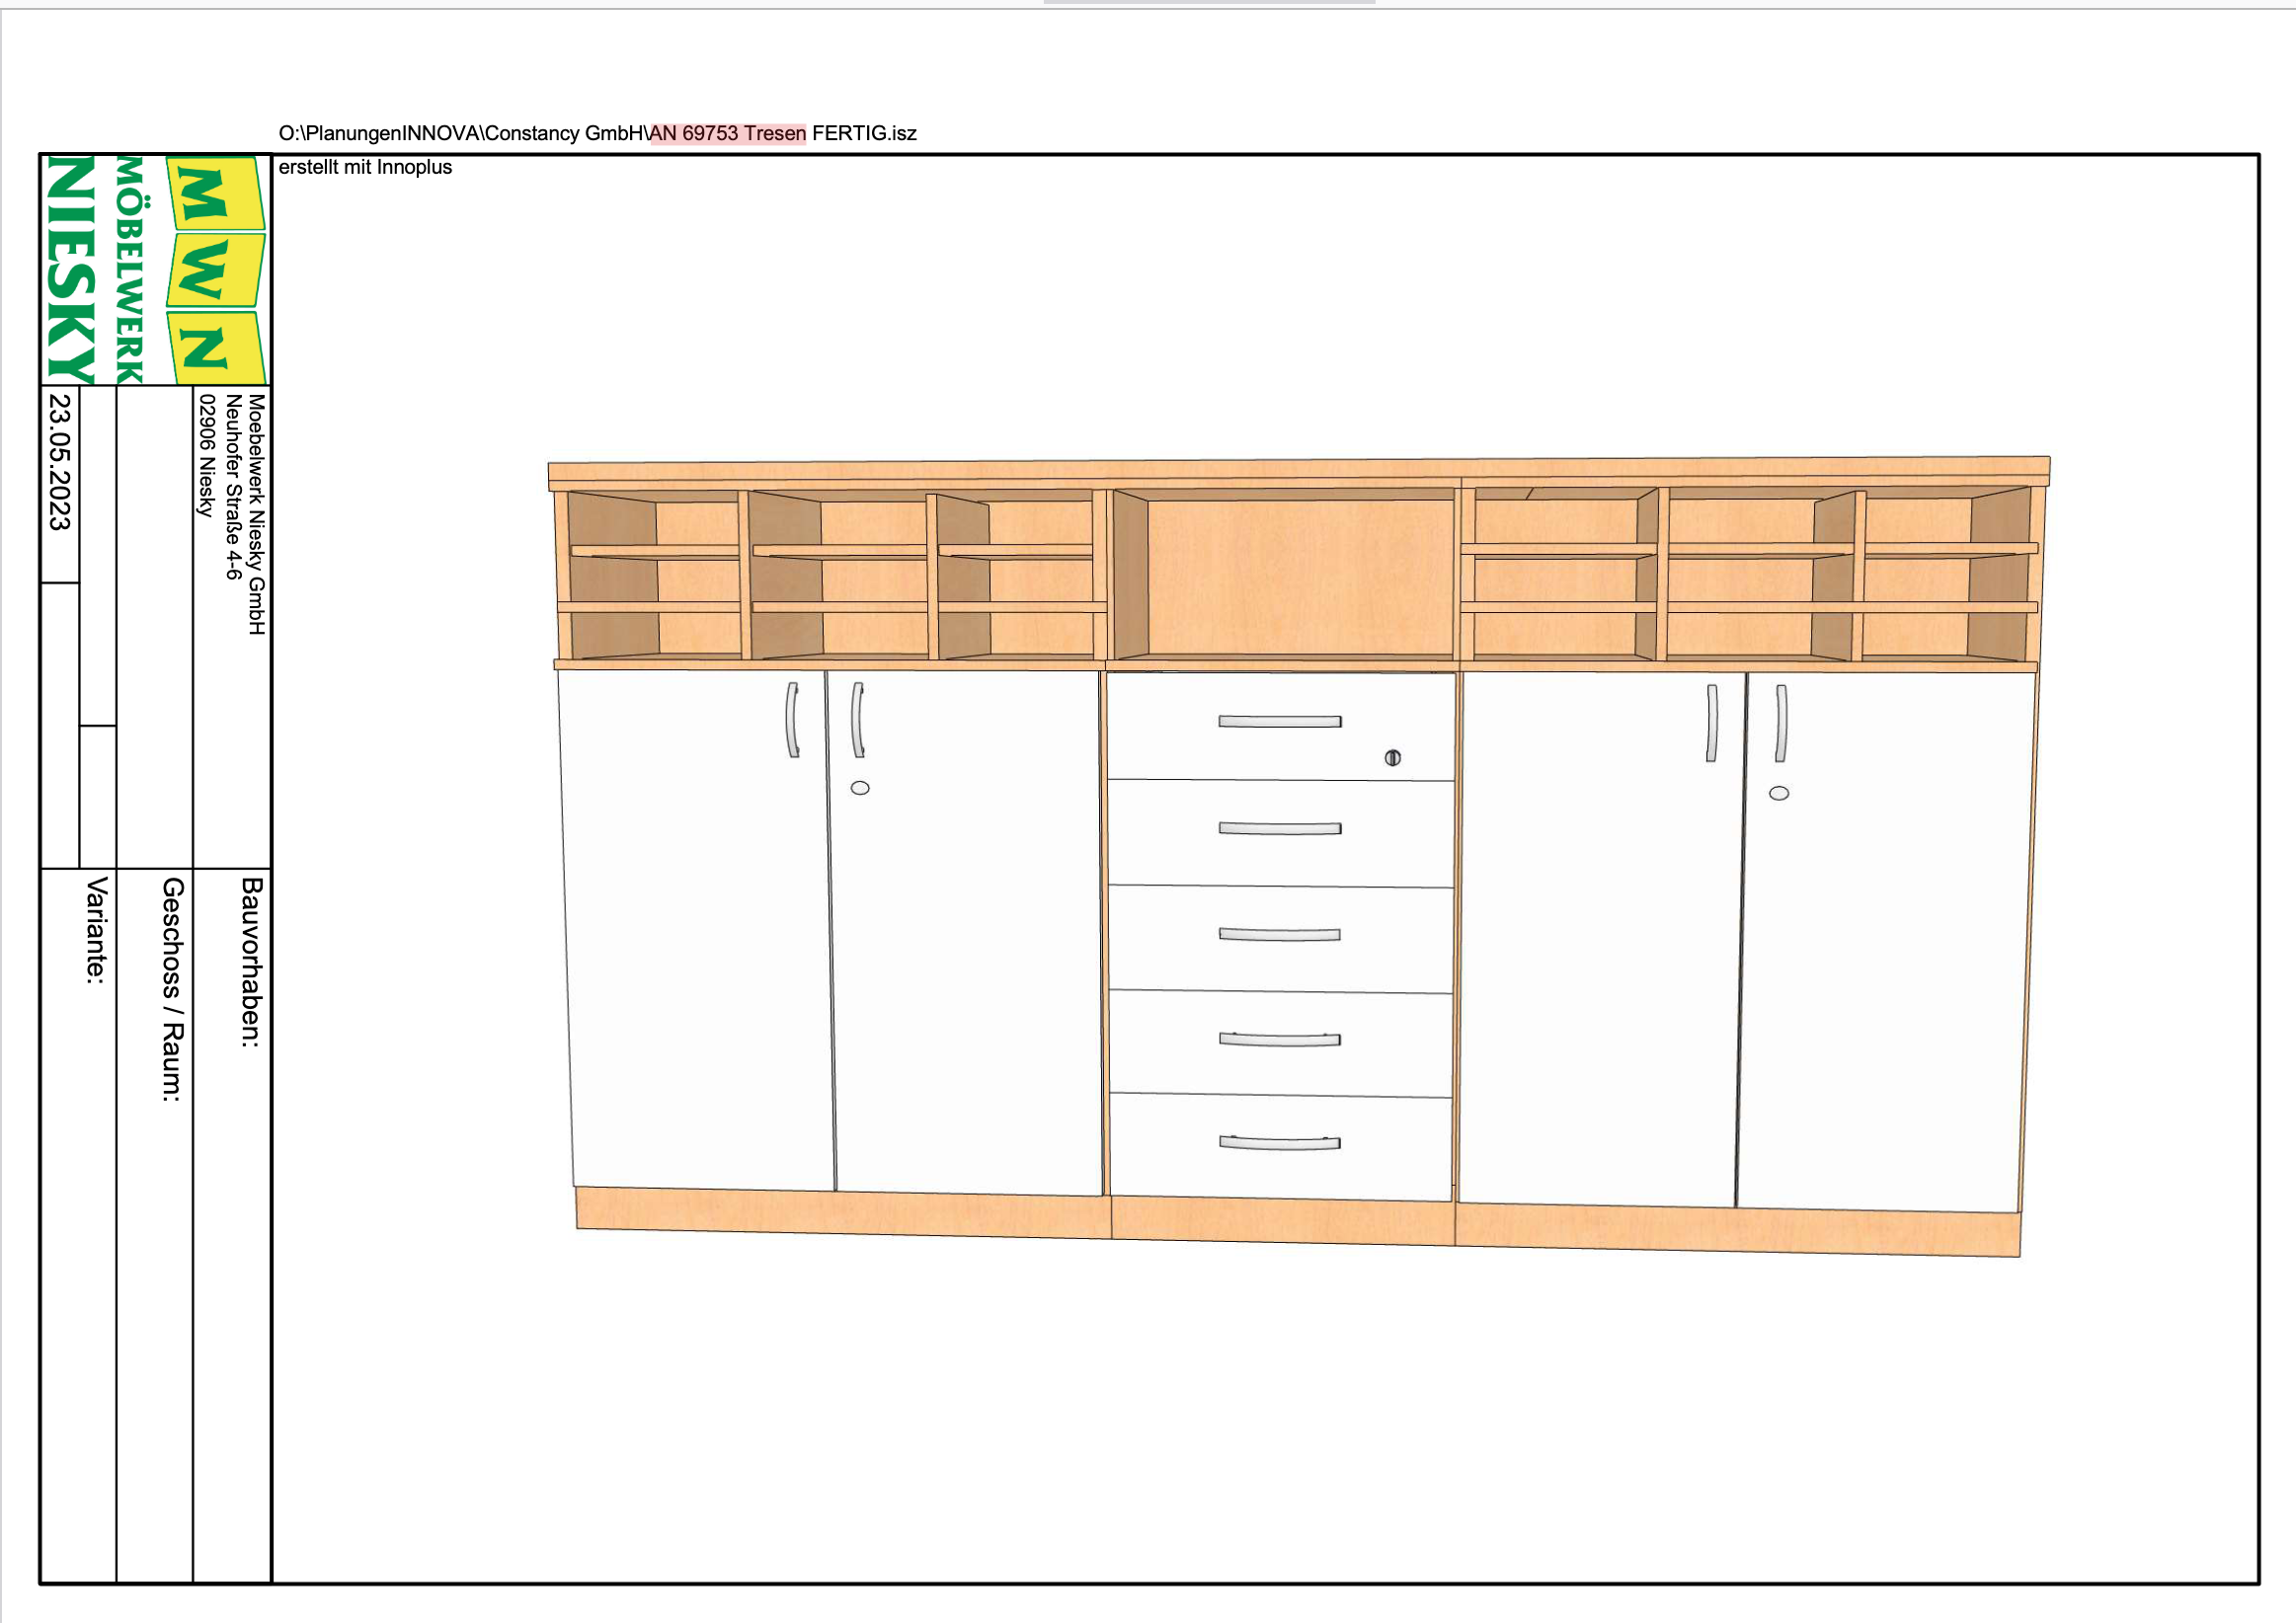
Task: Click the third drawer's handle
Action: [x=1280, y=935]
